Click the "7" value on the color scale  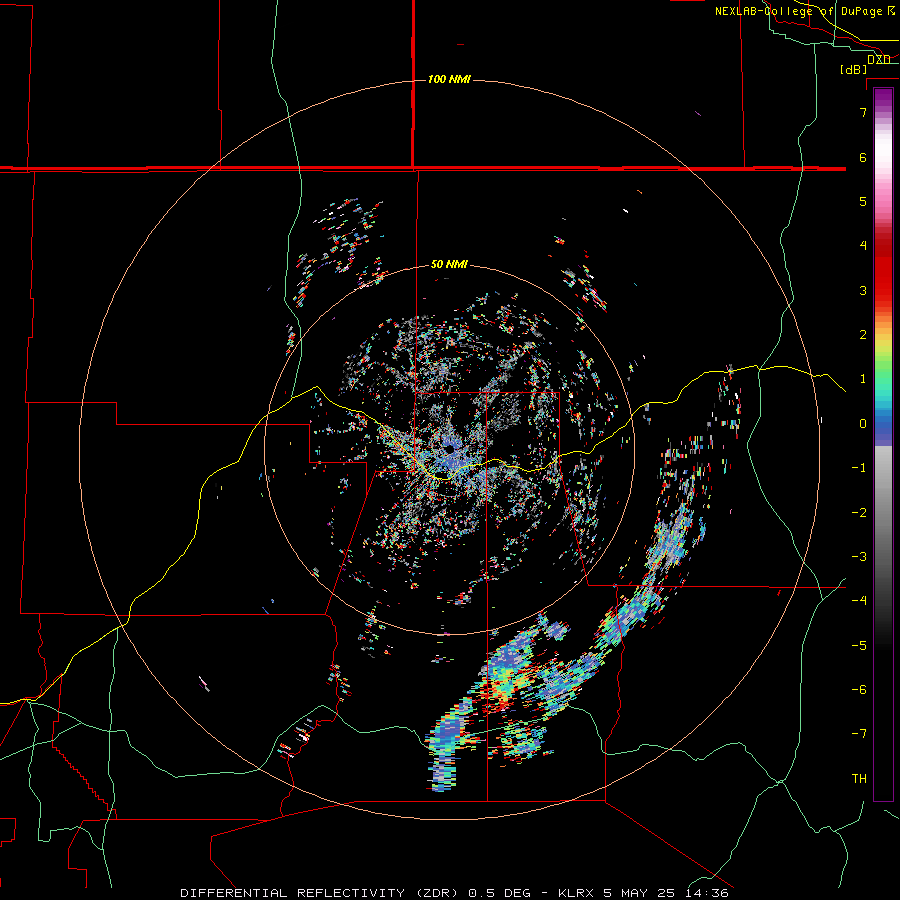[x=863, y=112]
